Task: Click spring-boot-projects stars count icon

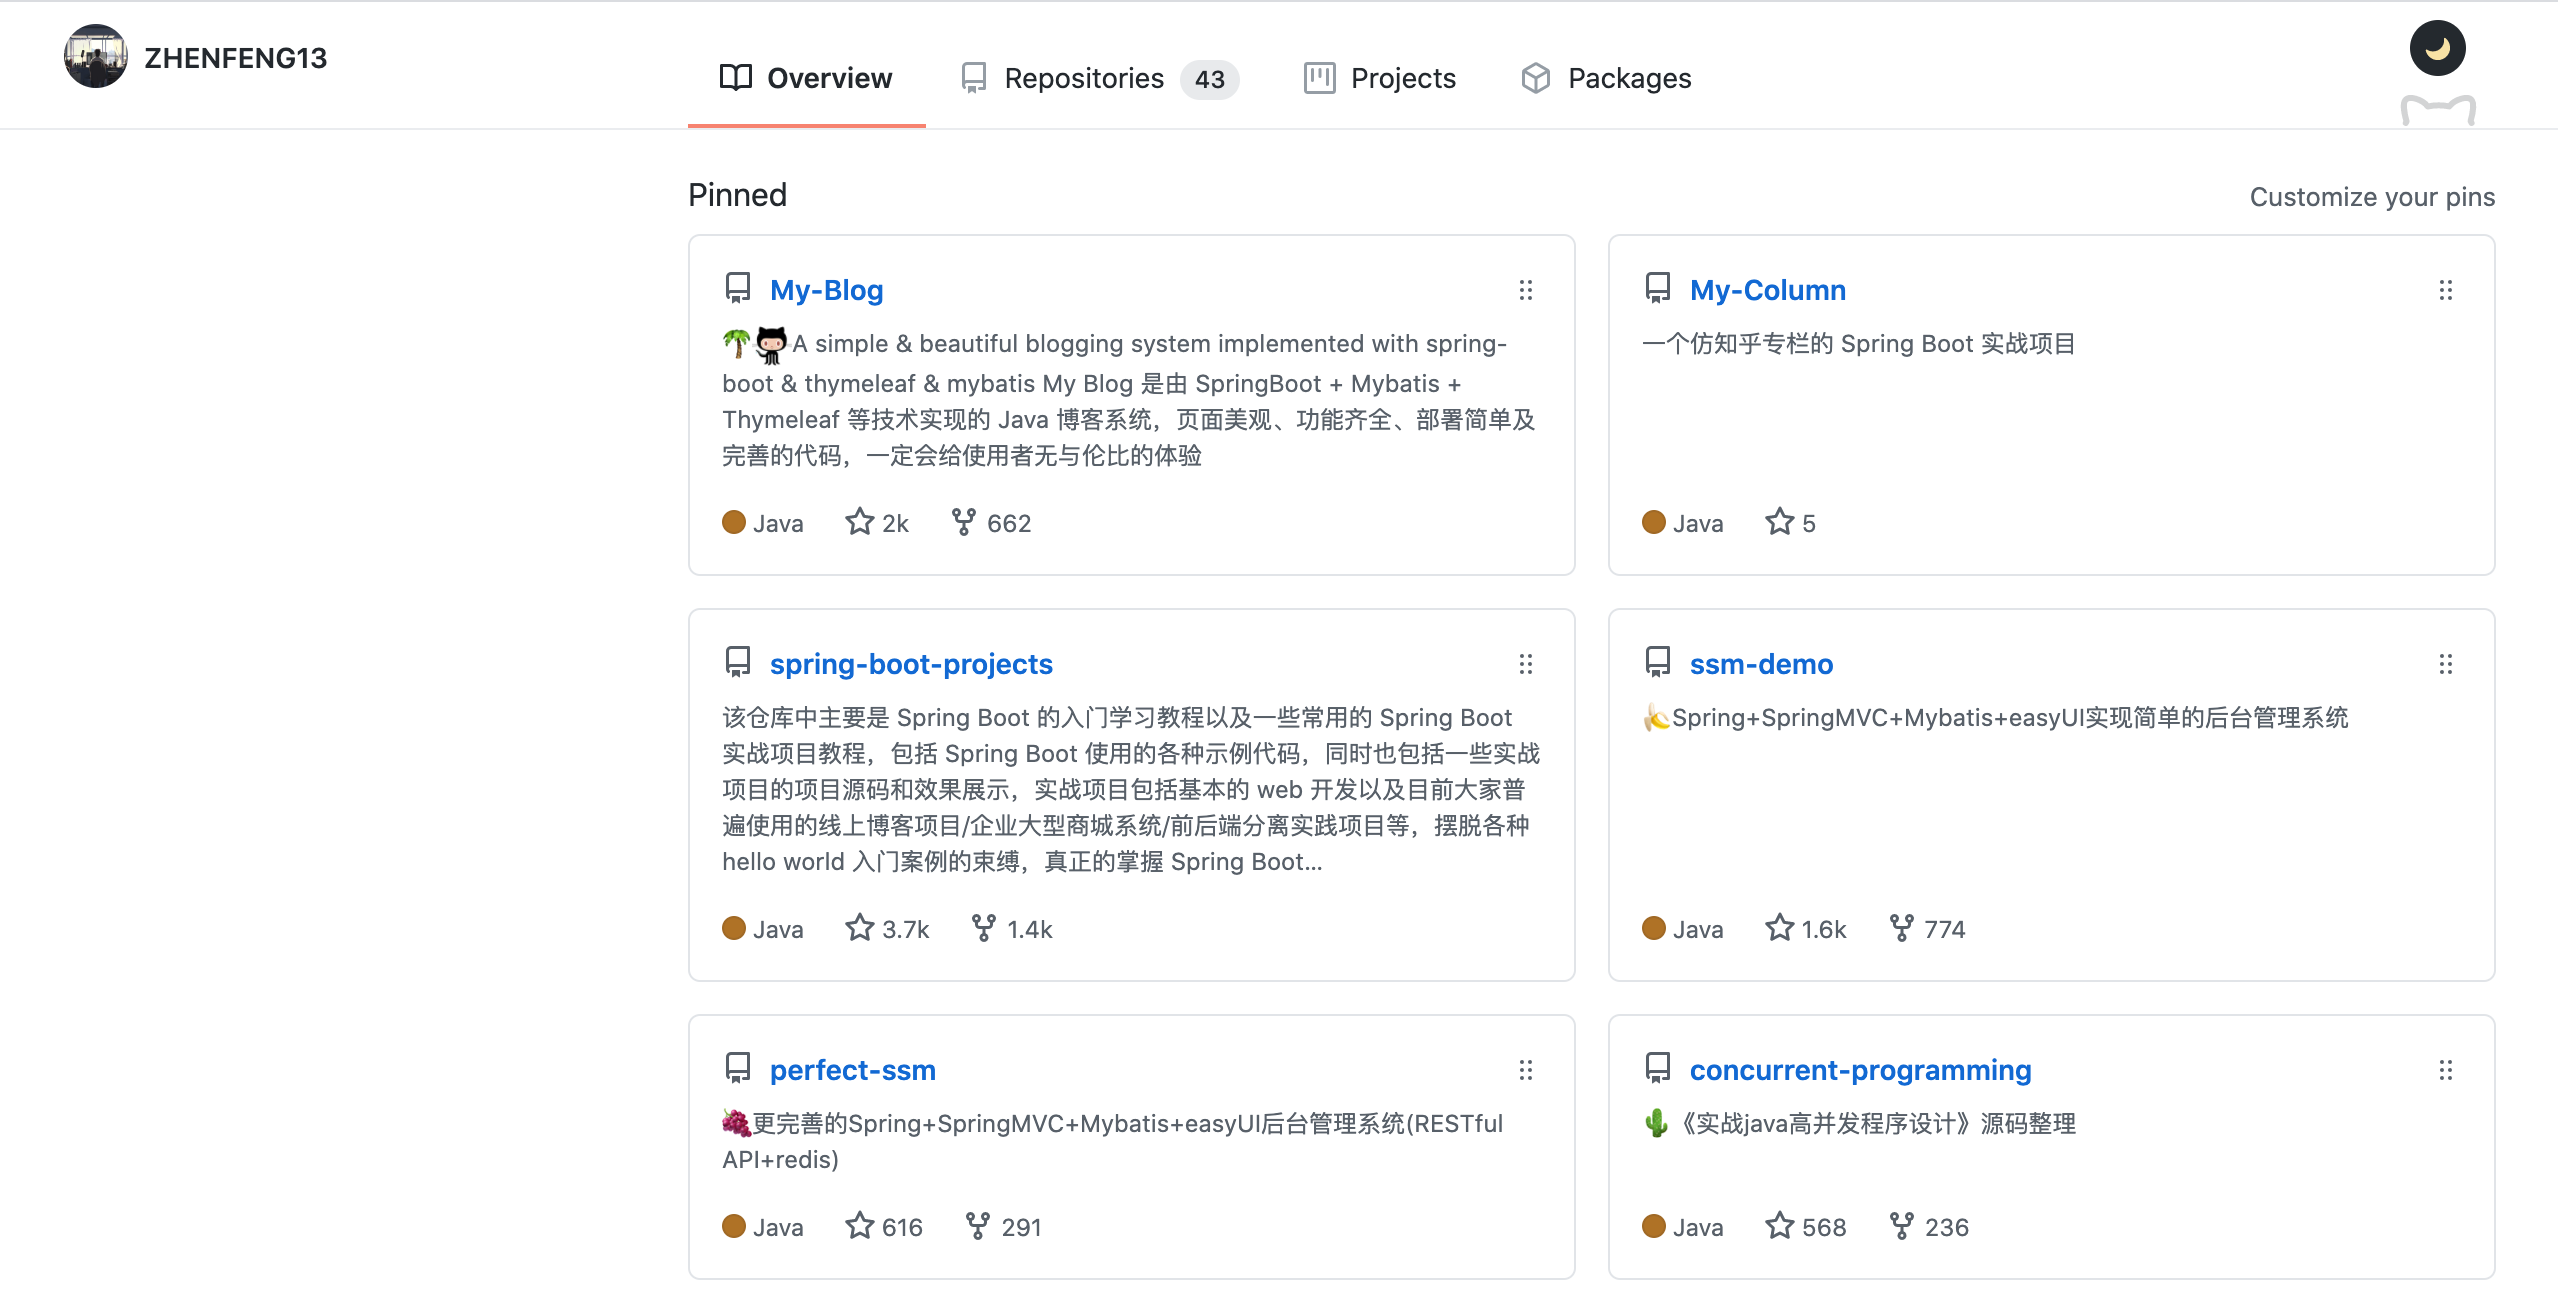Action: coord(859,928)
